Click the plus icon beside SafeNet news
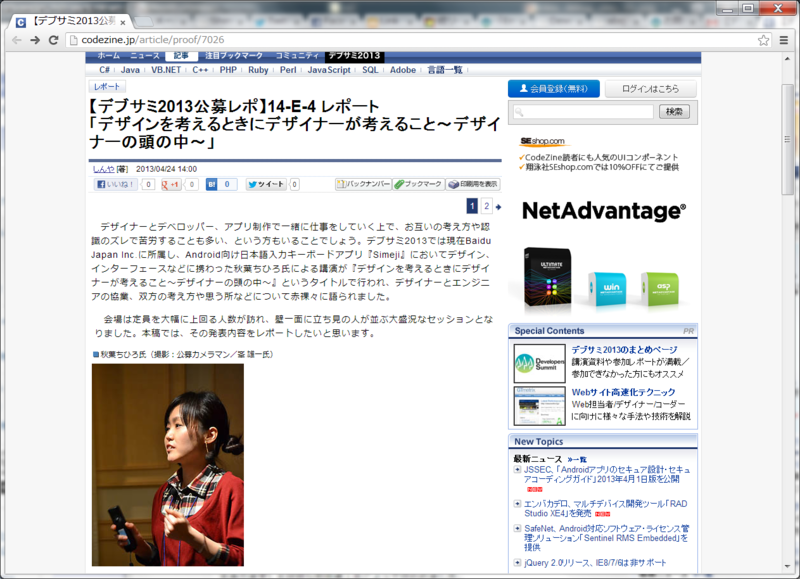The image size is (800, 579). tap(517, 528)
